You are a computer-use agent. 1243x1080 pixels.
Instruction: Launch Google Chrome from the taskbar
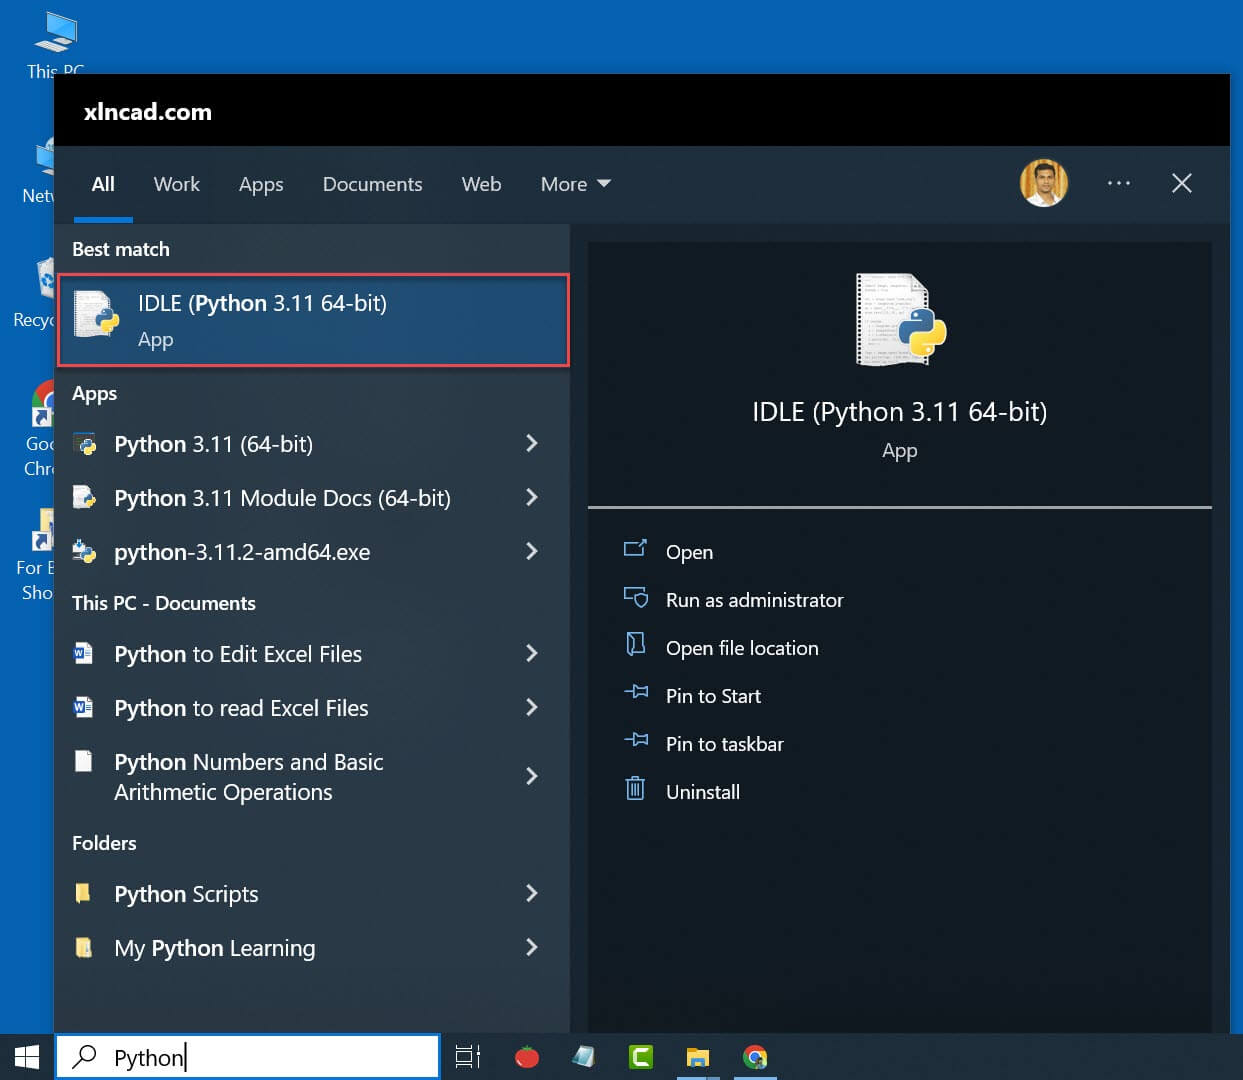coord(755,1057)
